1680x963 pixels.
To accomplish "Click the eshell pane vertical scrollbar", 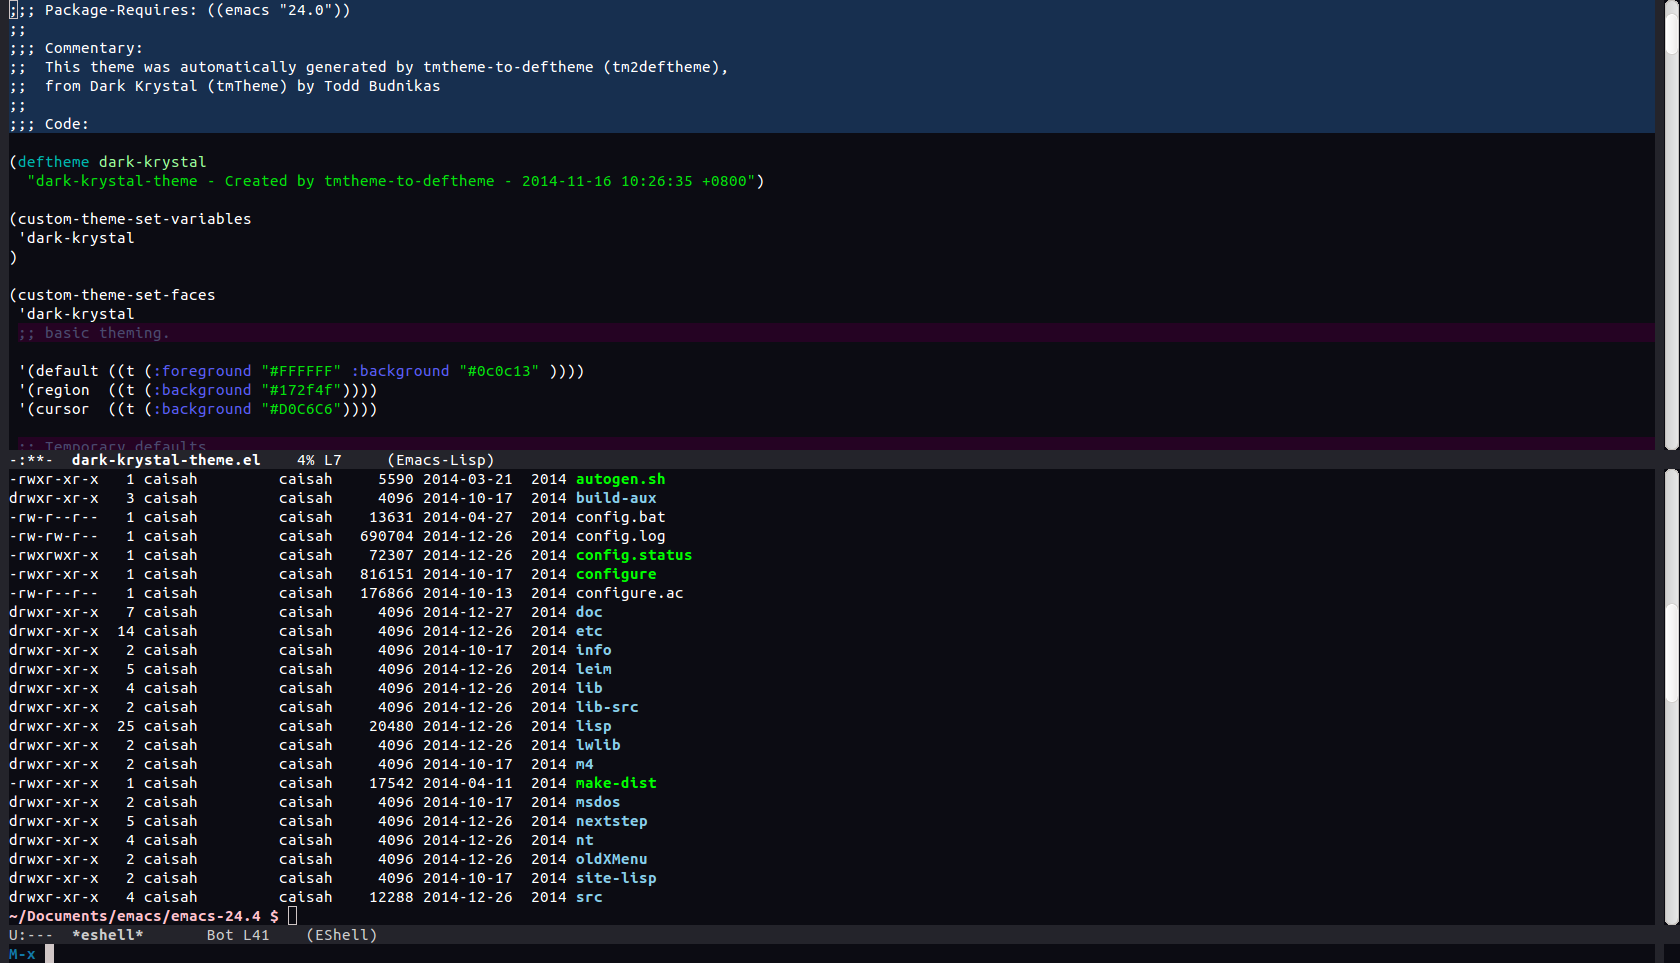I will tap(1671, 697).
